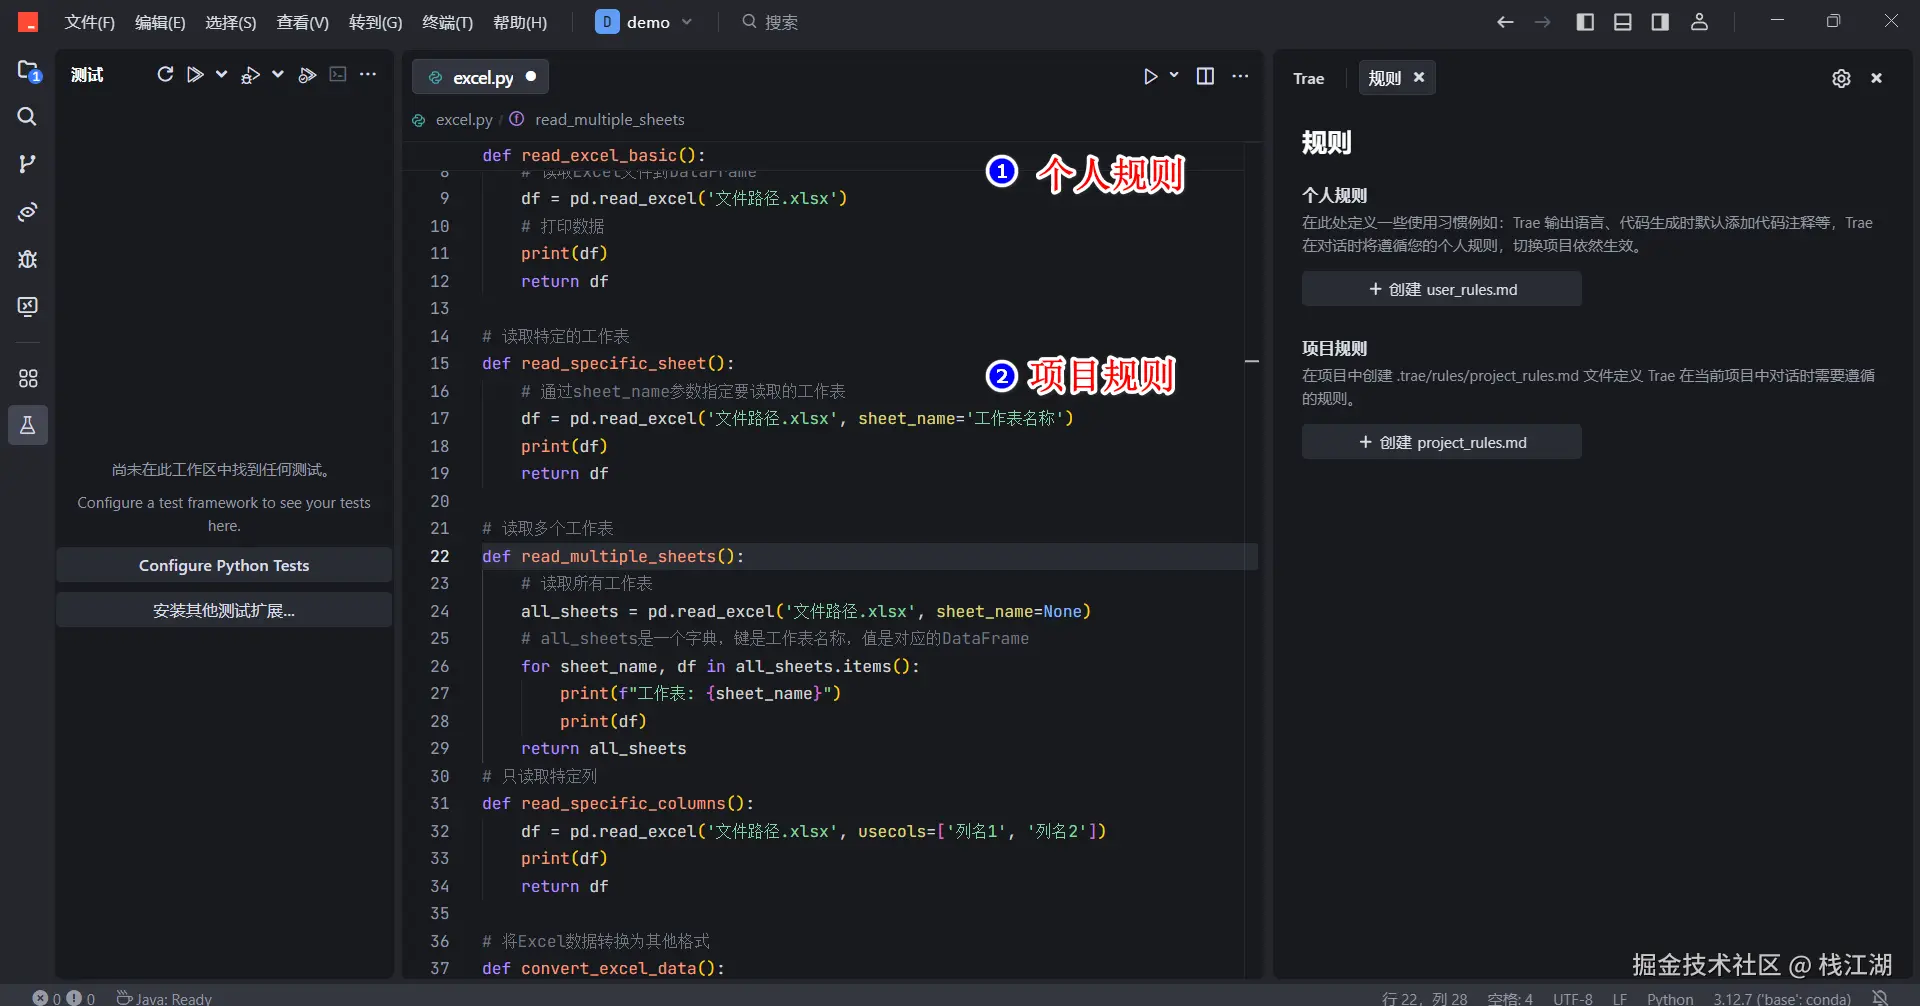Go back in navigation history

point(1505,22)
